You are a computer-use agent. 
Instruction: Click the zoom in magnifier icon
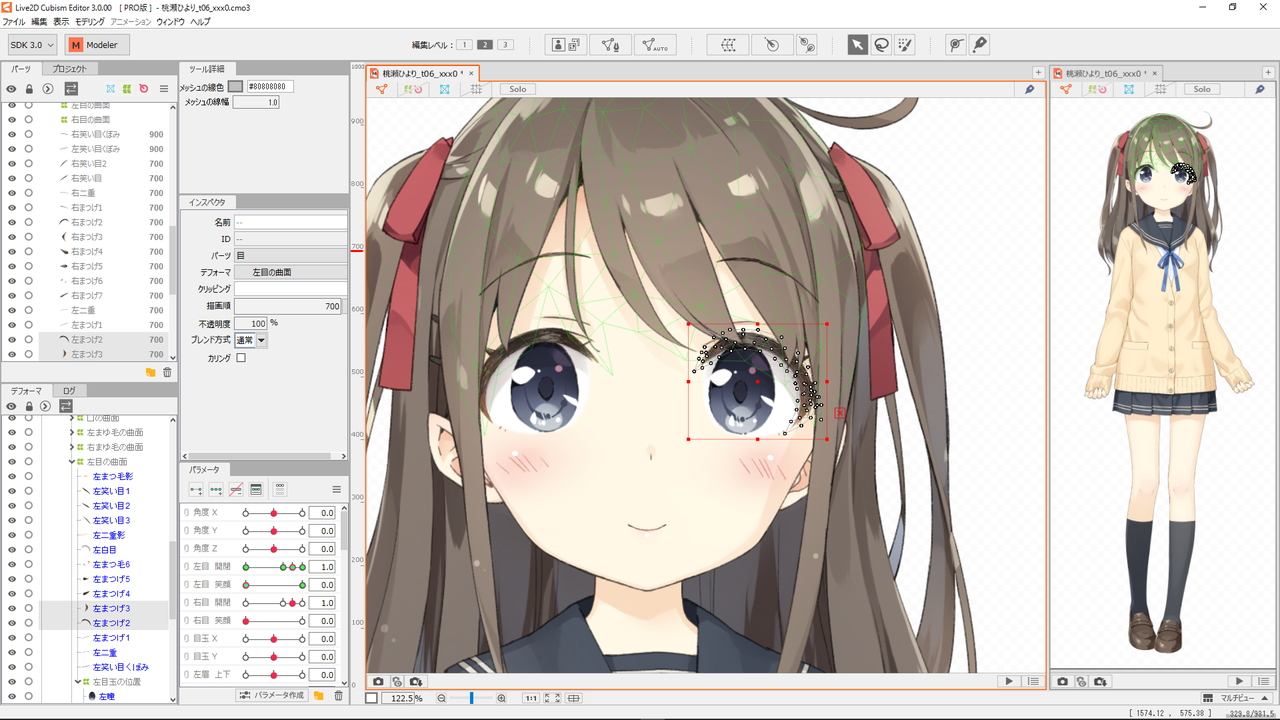tap(501, 698)
